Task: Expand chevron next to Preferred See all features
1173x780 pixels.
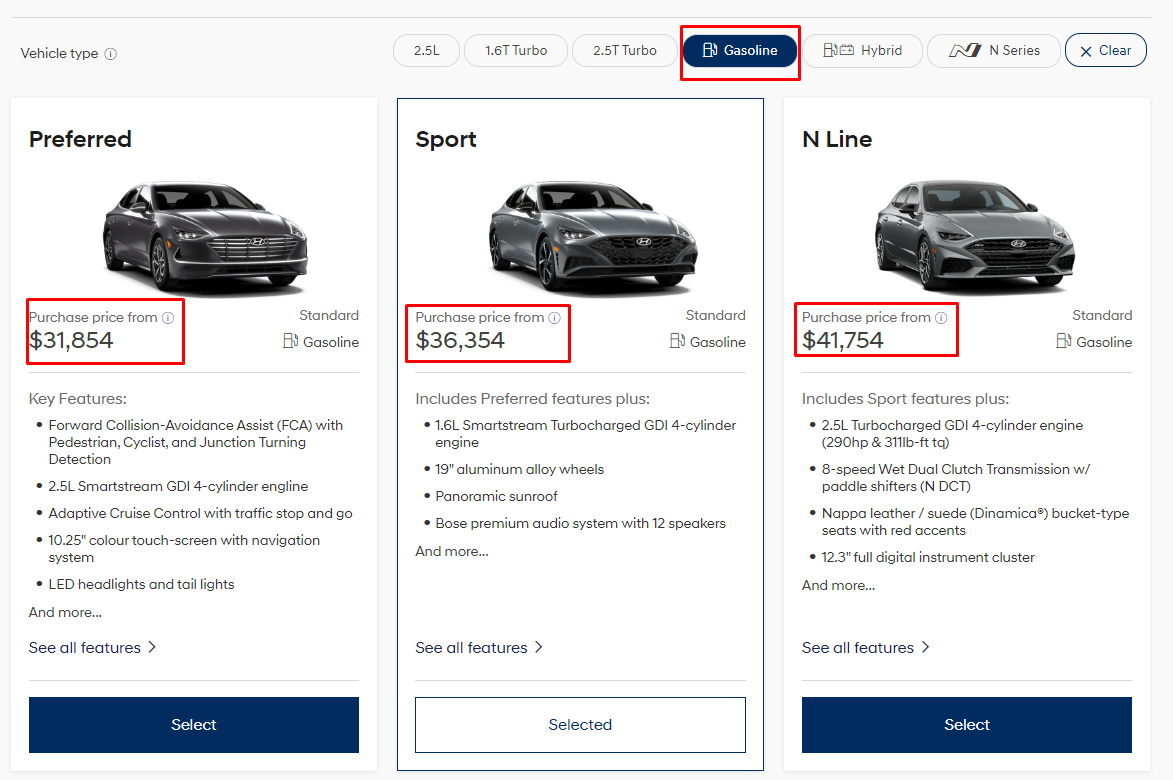Action: point(152,647)
